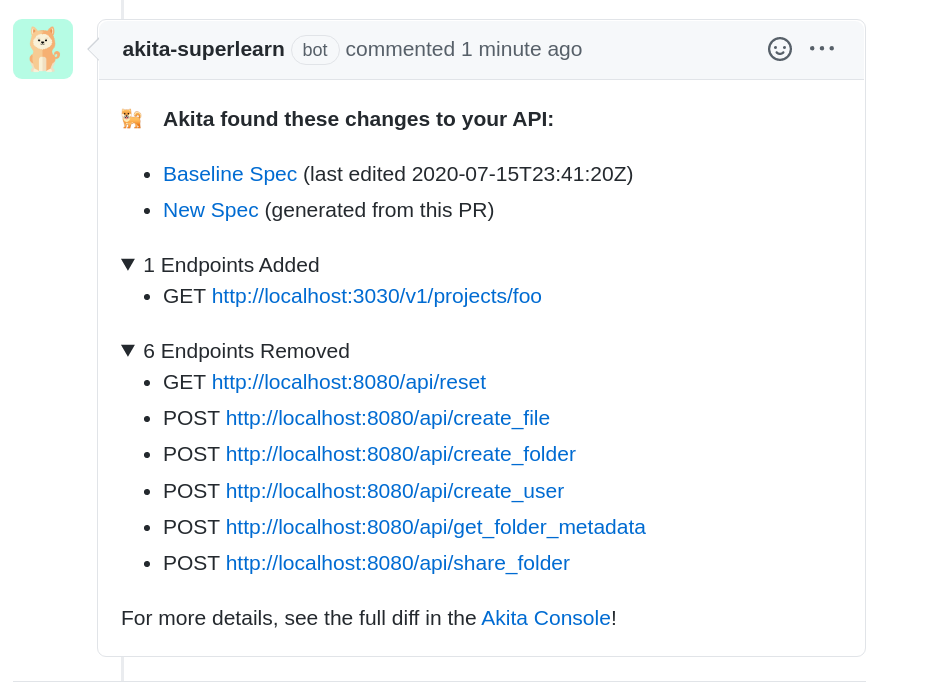
Task: Collapse the 1 Endpoints Added section
Action: pyautogui.click(x=128, y=265)
